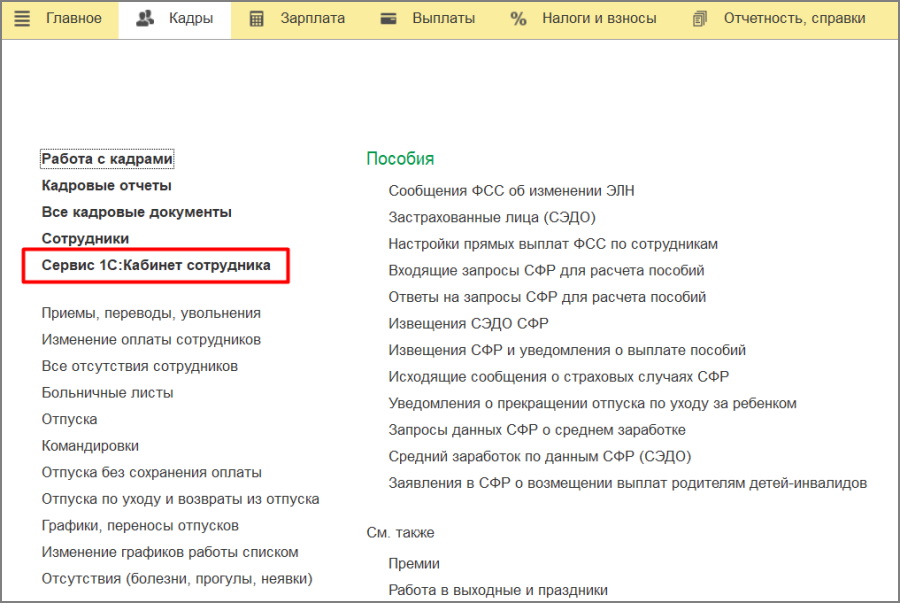Open the Главное section
This screenshot has height=603, width=900.
point(73,18)
